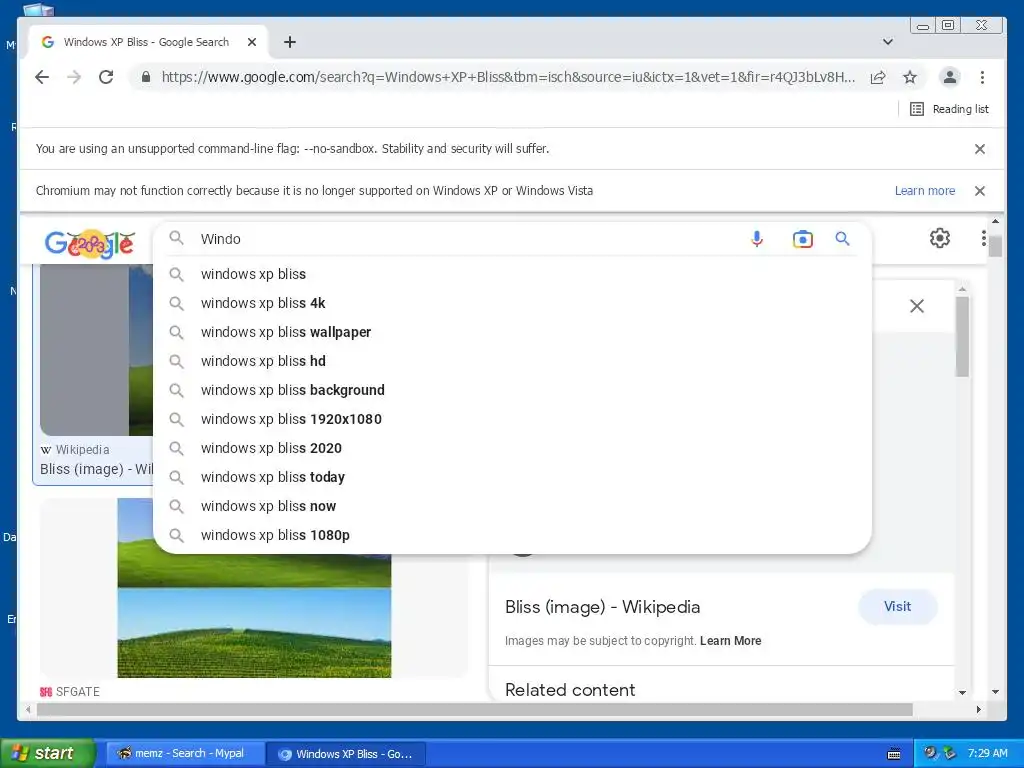Viewport: 1024px width, 768px height.
Task: Select suggestion 'windows xp bliss wallpaper'
Action: 512,332
